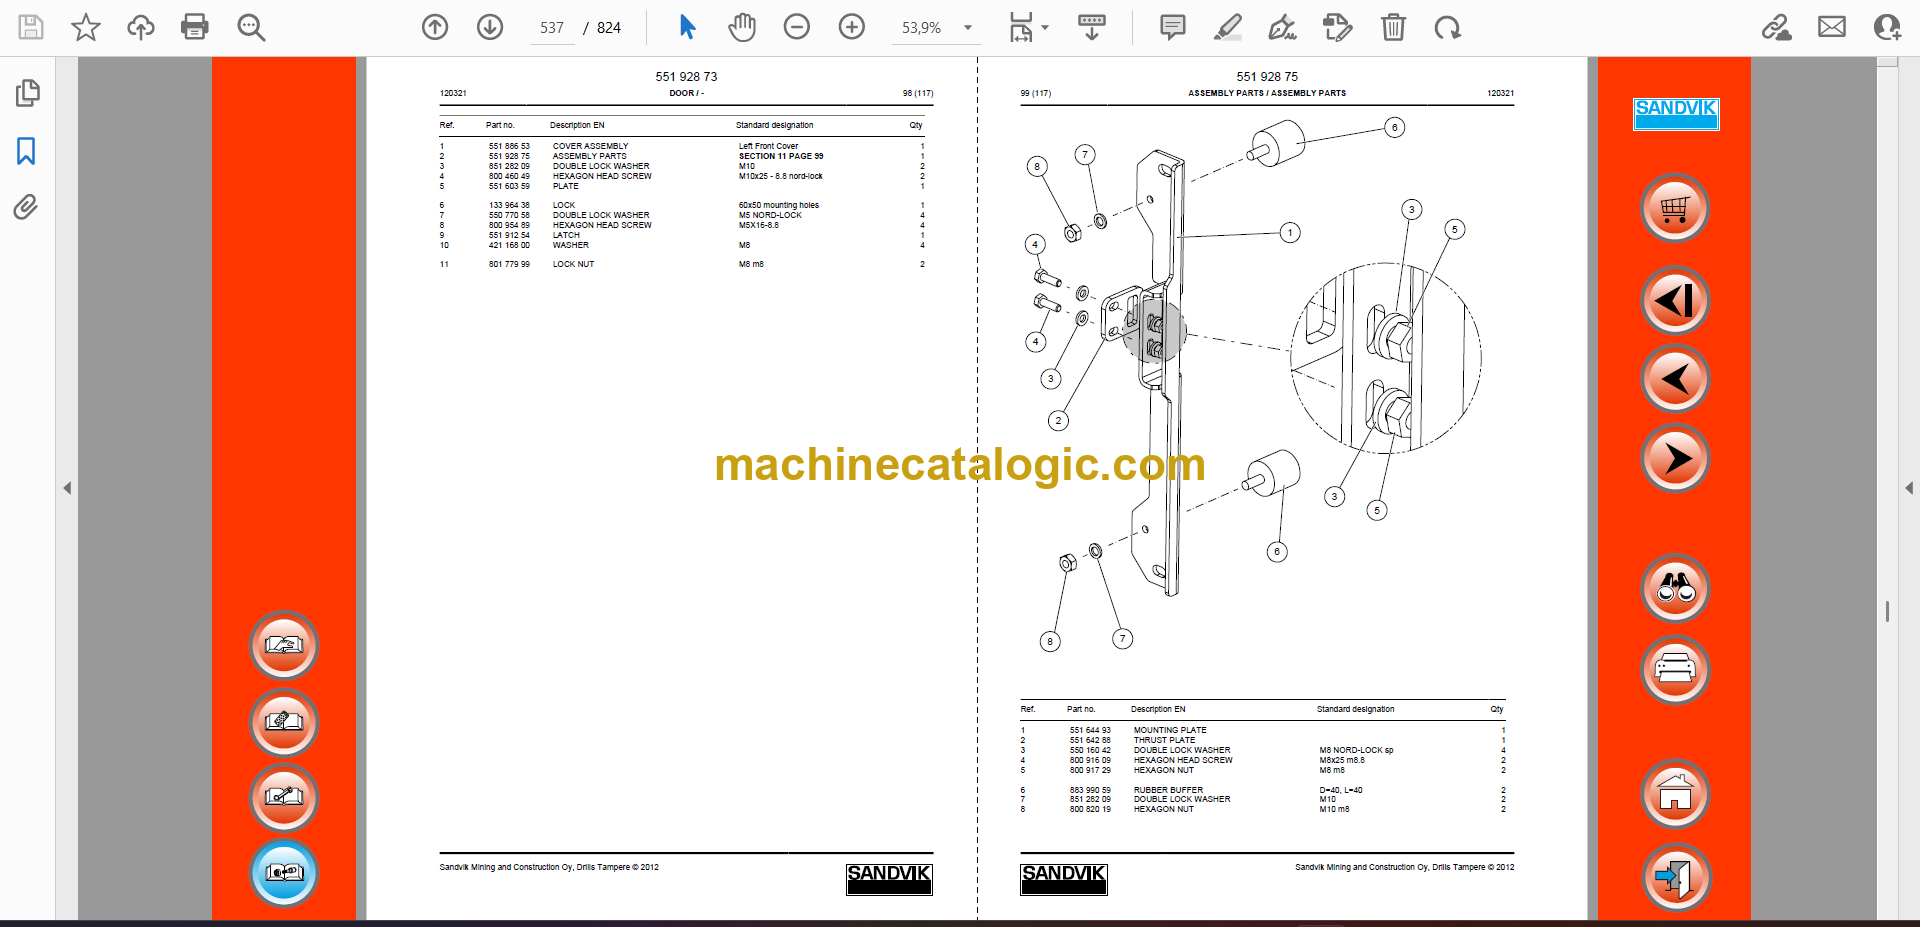1920x927 pixels.
Task: Go forward with the right arrow round button
Action: pyautogui.click(x=1675, y=459)
